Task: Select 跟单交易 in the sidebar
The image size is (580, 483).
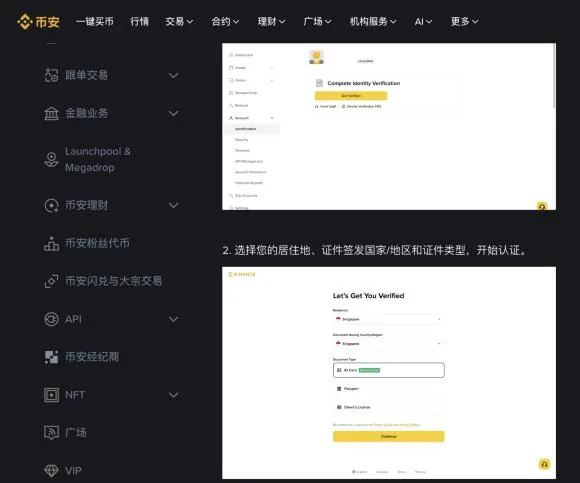Action: point(87,75)
